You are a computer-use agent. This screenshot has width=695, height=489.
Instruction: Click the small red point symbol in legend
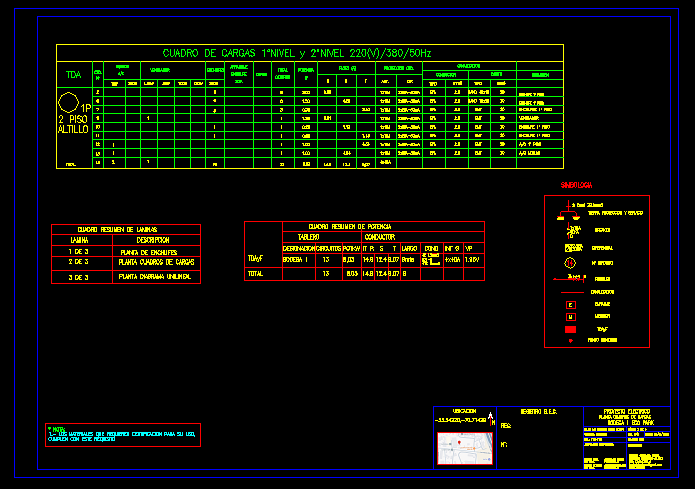570,340
